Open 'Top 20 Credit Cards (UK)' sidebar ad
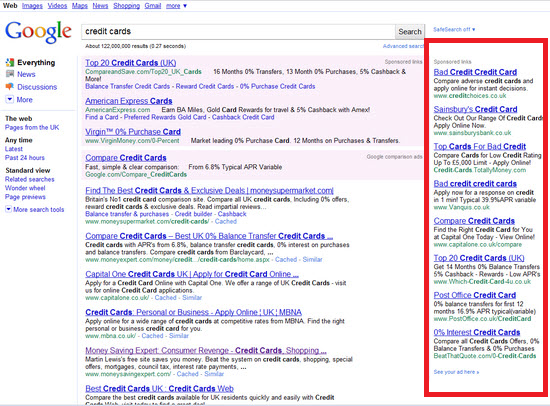 click(479, 258)
